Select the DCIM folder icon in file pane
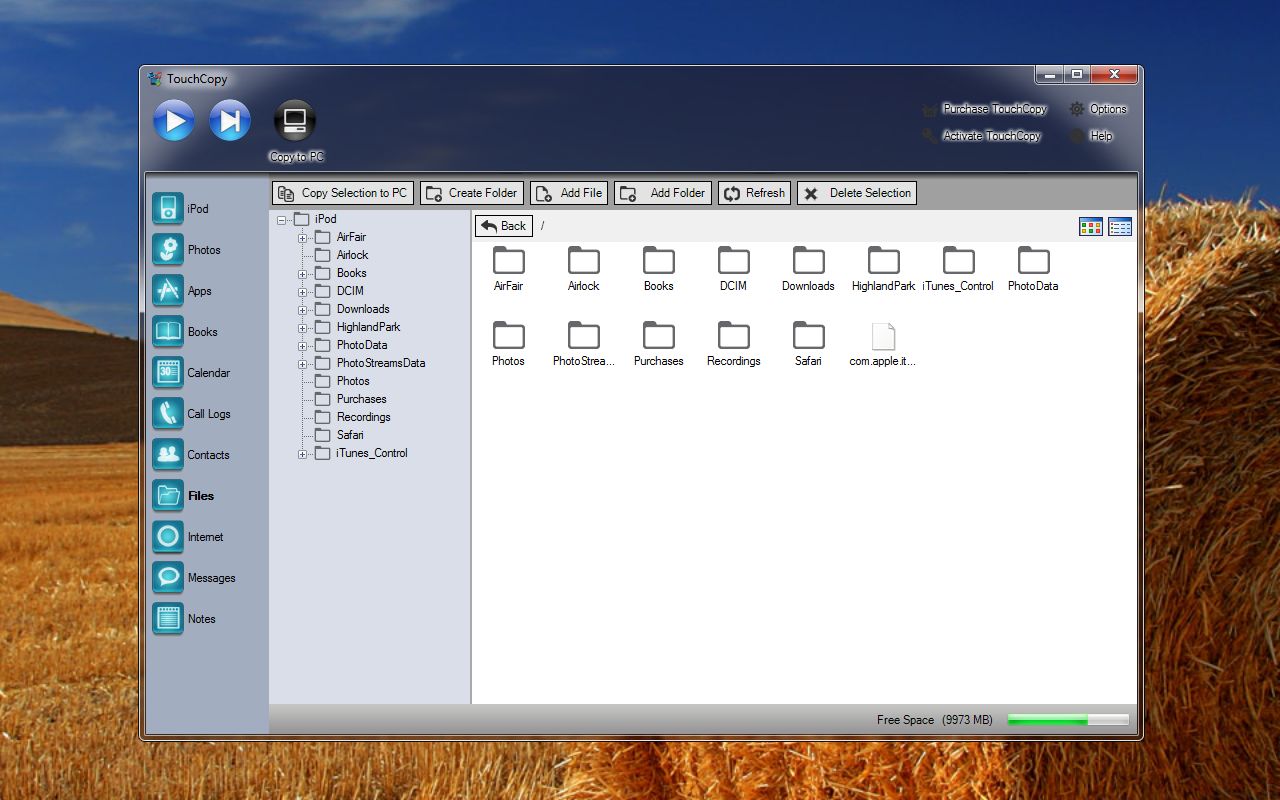Viewport: 1280px width, 800px height. point(734,260)
